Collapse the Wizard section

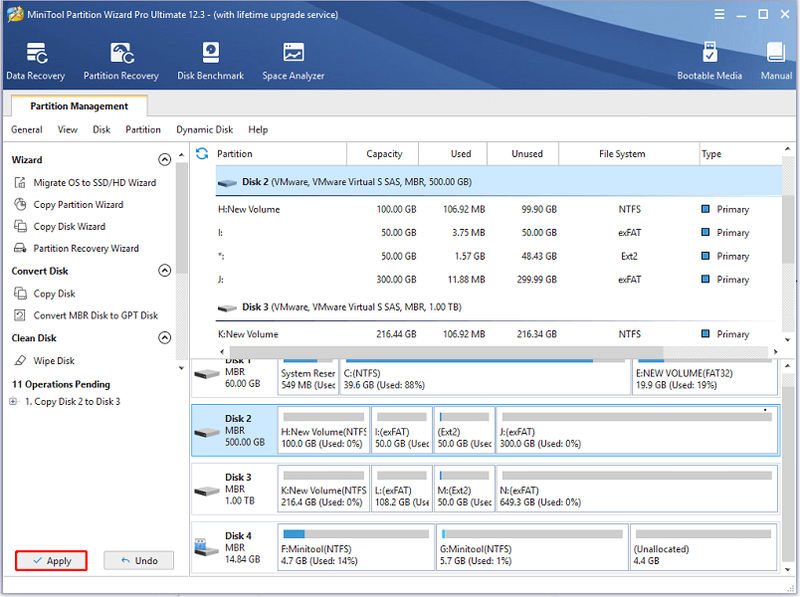point(164,160)
